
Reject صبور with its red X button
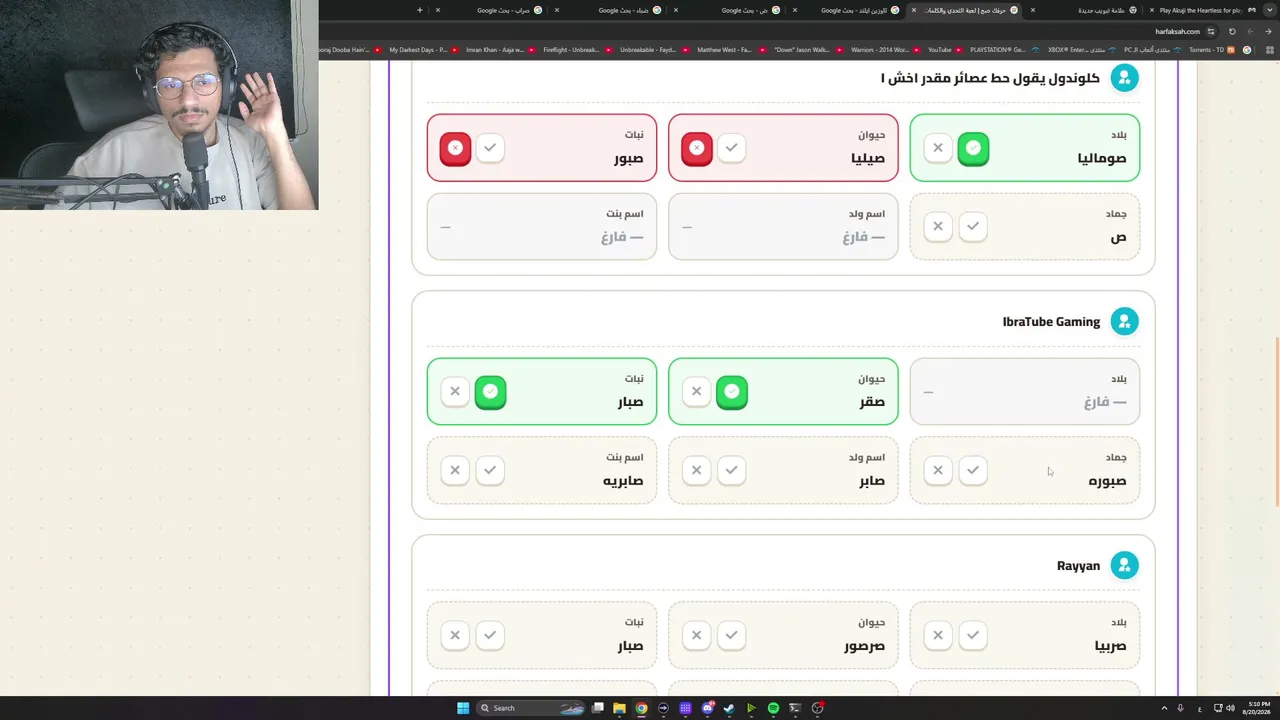click(x=455, y=148)
